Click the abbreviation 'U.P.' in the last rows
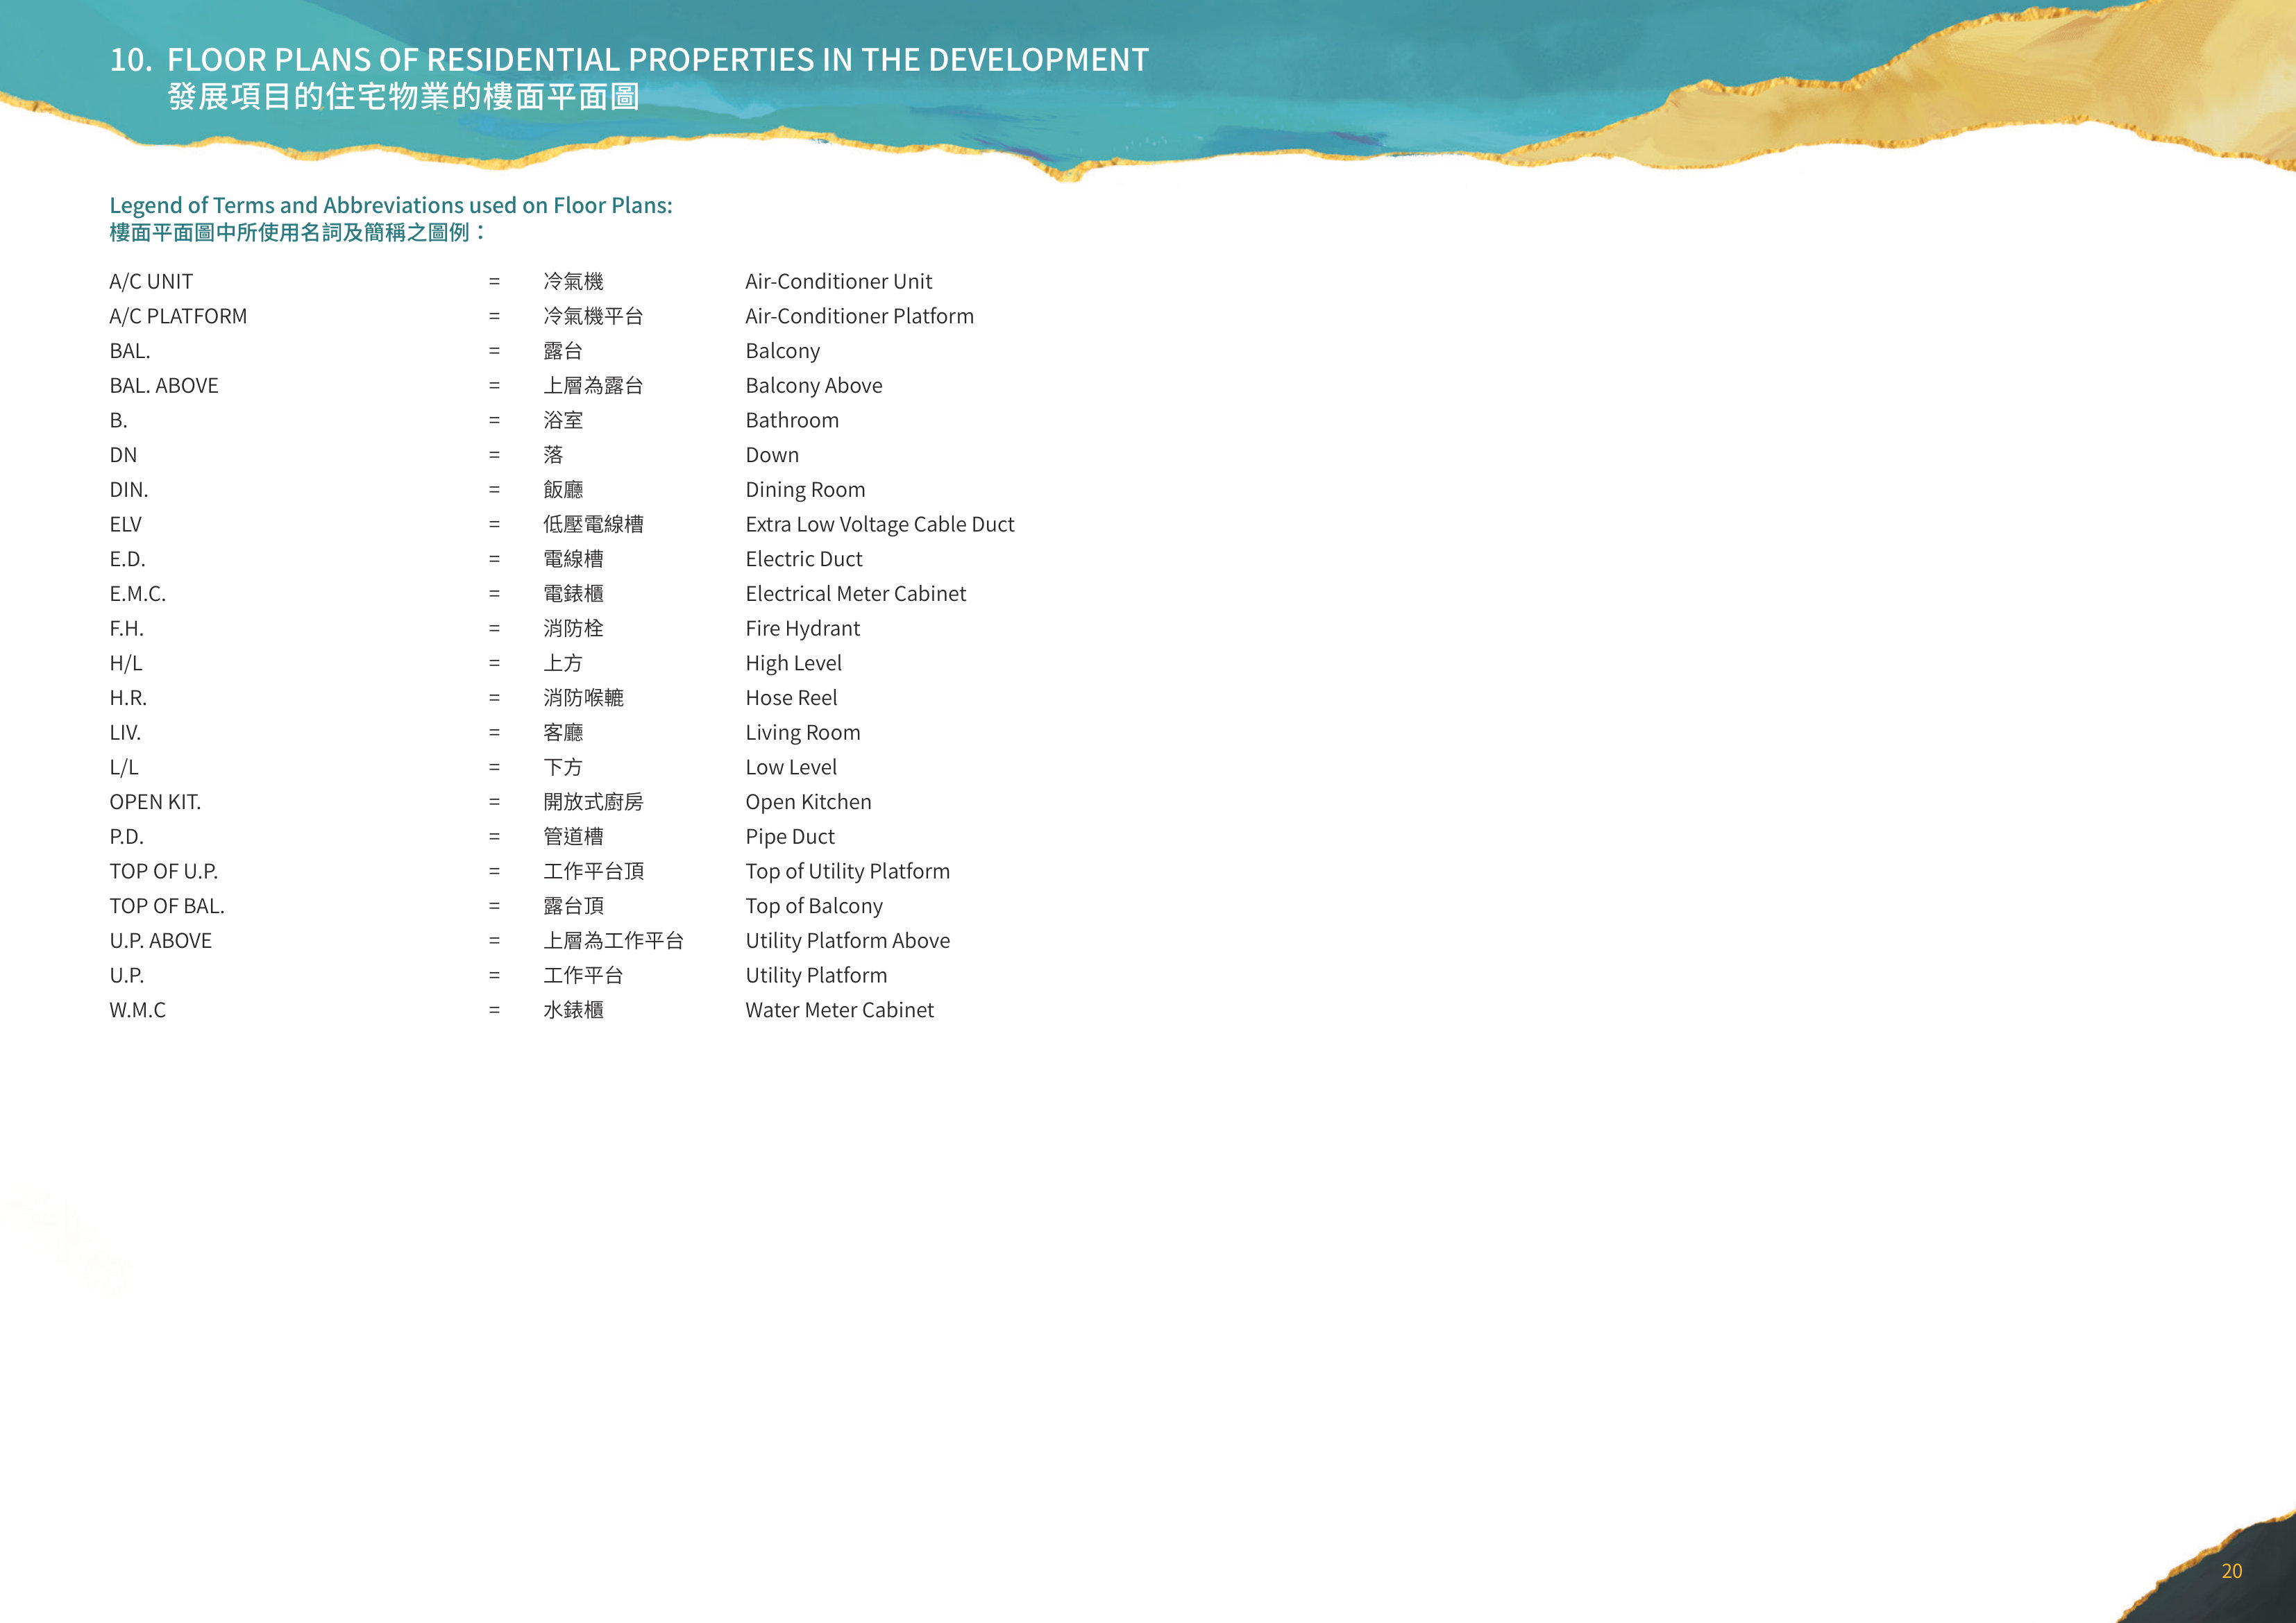The width and height of the screenshot is (2296, 1623). coord(126,976)
